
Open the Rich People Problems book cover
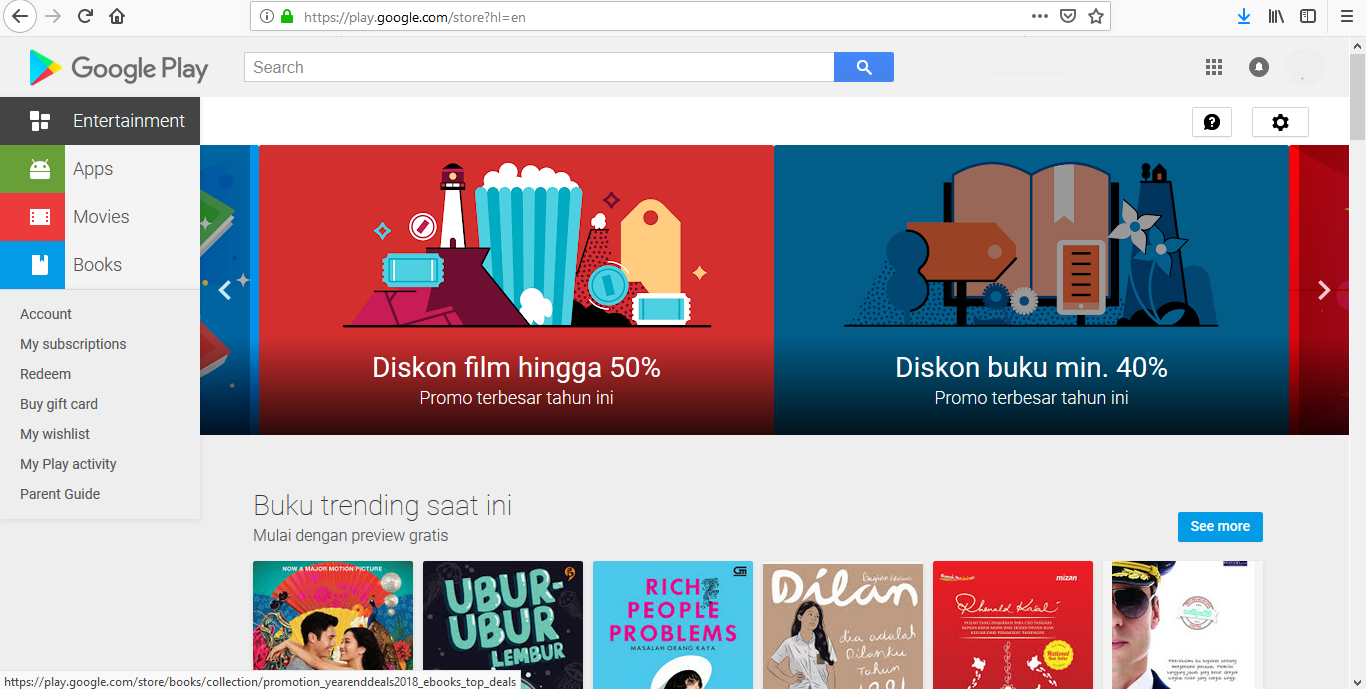pos(673,625)
